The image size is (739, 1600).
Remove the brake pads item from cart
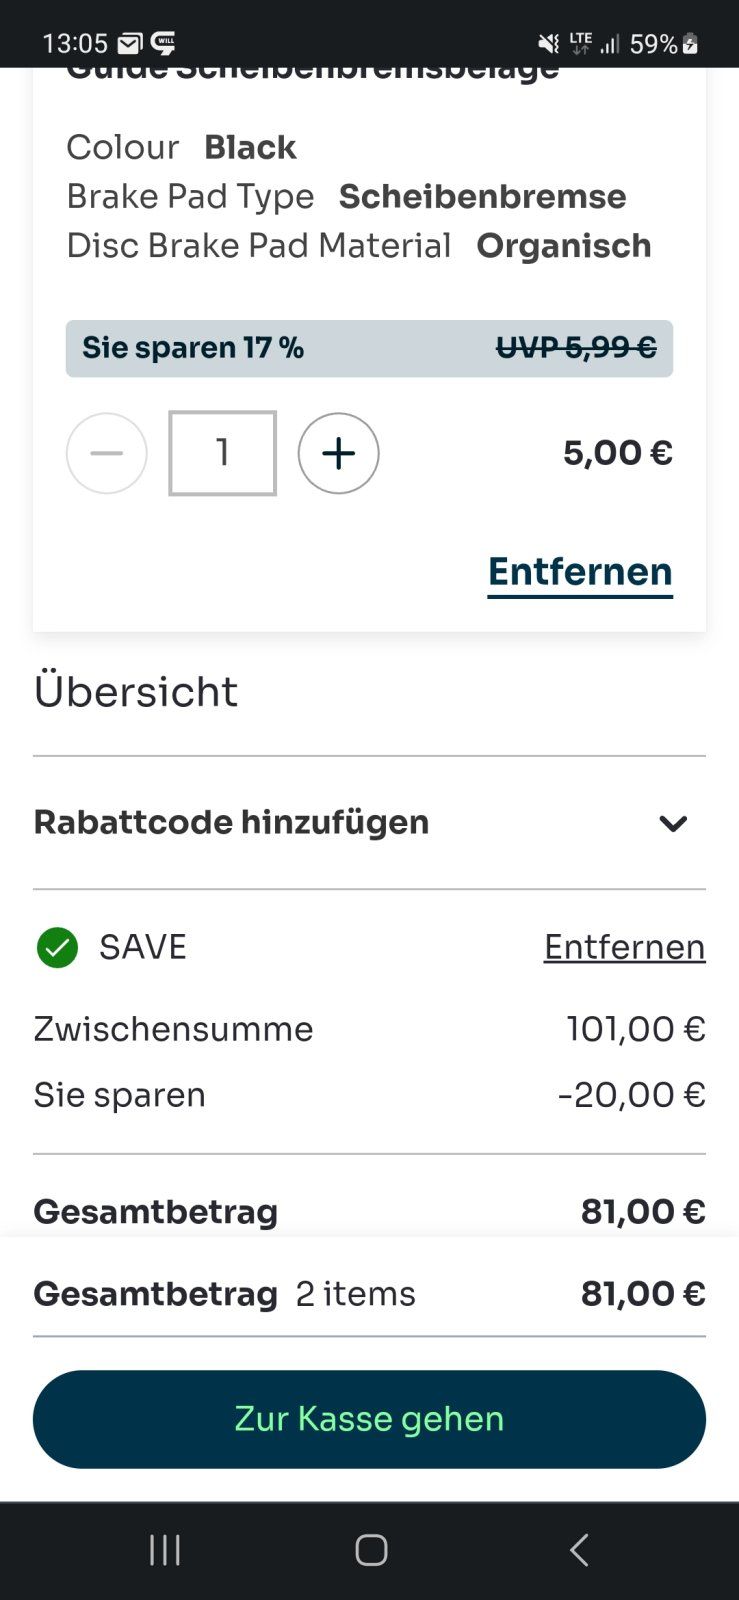pyautogui.click(x=579, y=572)
